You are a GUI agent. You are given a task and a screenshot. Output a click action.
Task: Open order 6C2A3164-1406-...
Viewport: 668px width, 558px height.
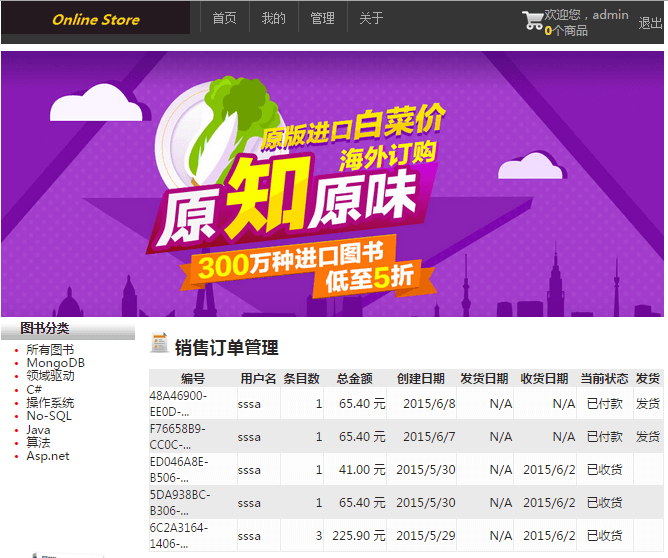pyautogui.click(x=179, y=535)
